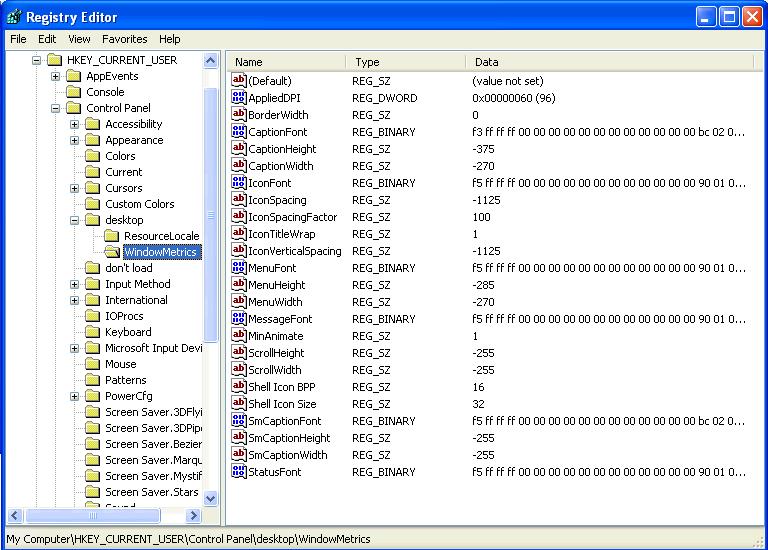Click the CaptionHeight string value icon
Screen dimensions: 768x550
(239, 148)
